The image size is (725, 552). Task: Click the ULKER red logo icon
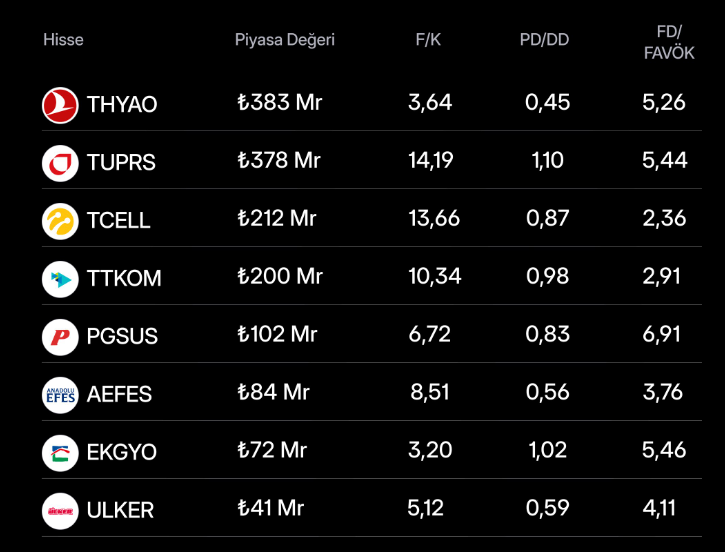60,511
